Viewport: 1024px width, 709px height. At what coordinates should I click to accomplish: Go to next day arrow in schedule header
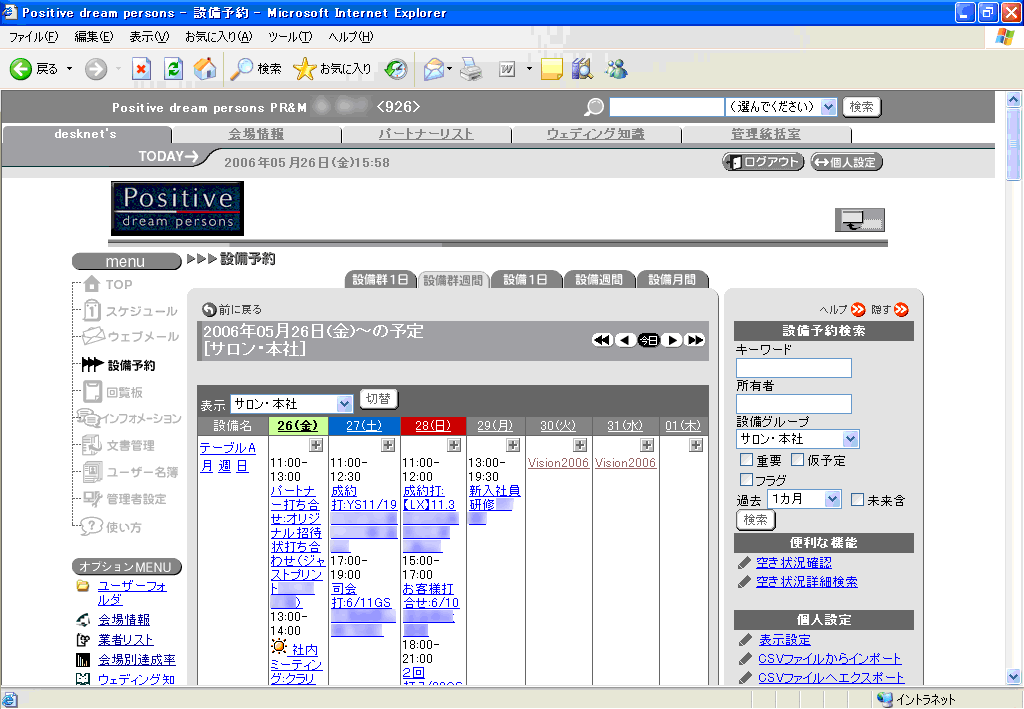tap(672, 340)
